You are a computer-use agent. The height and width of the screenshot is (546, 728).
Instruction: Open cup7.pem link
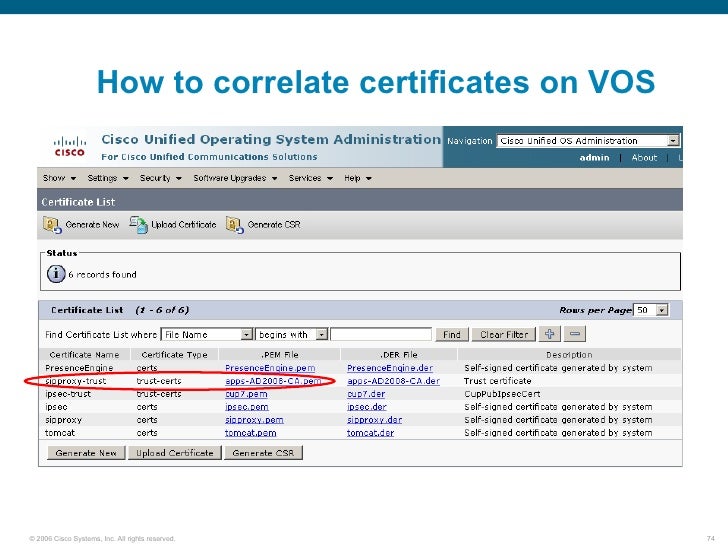tap(246, 394)
